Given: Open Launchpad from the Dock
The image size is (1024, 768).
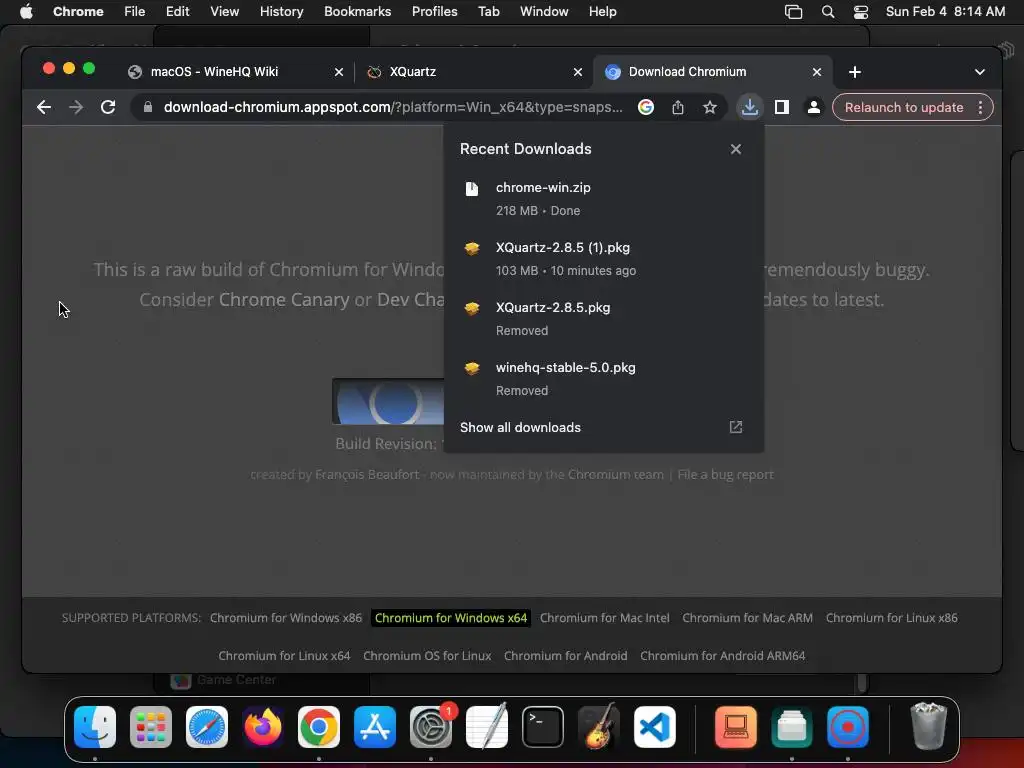Looking at the screenshot, I should tap(151, 726).
